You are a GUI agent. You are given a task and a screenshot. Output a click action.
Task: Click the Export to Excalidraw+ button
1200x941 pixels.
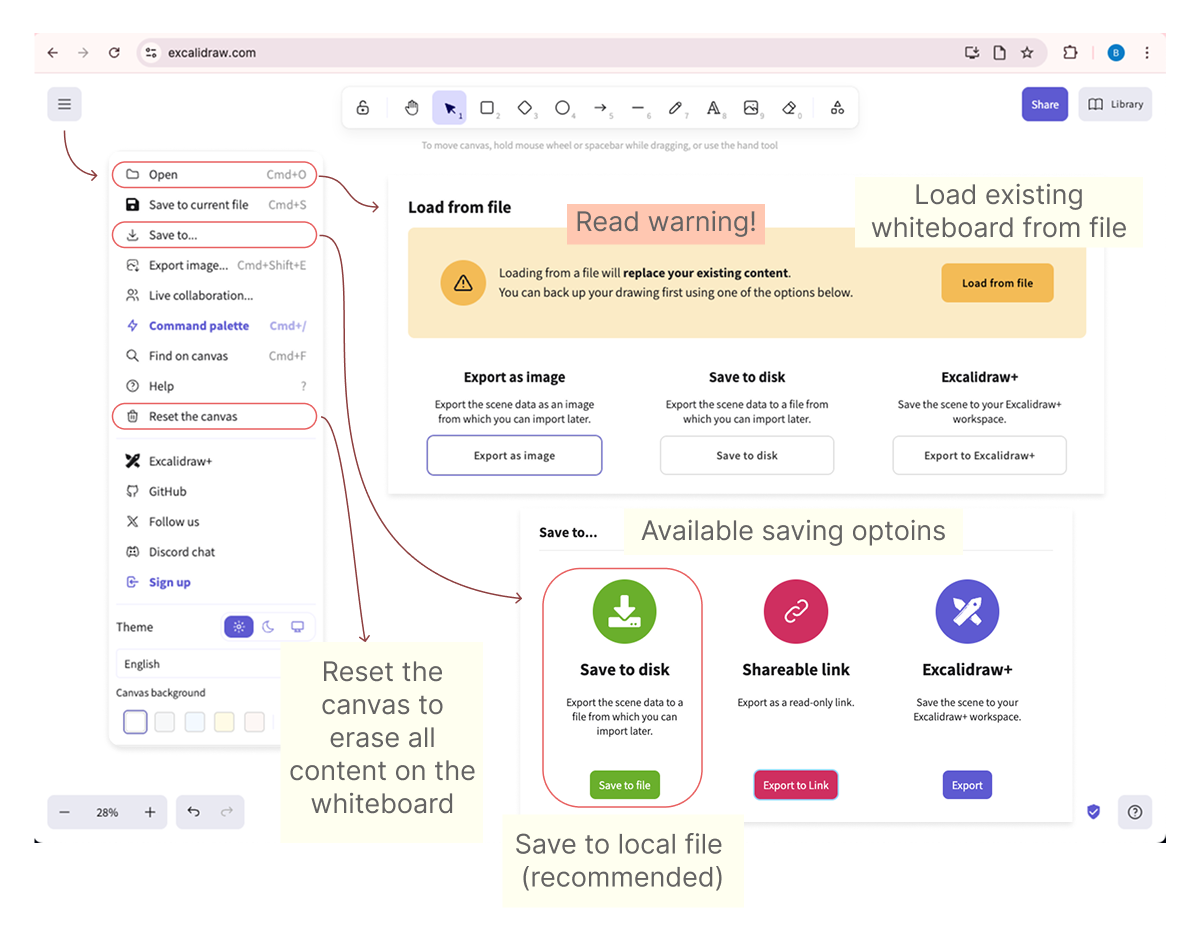click(979, 455)
